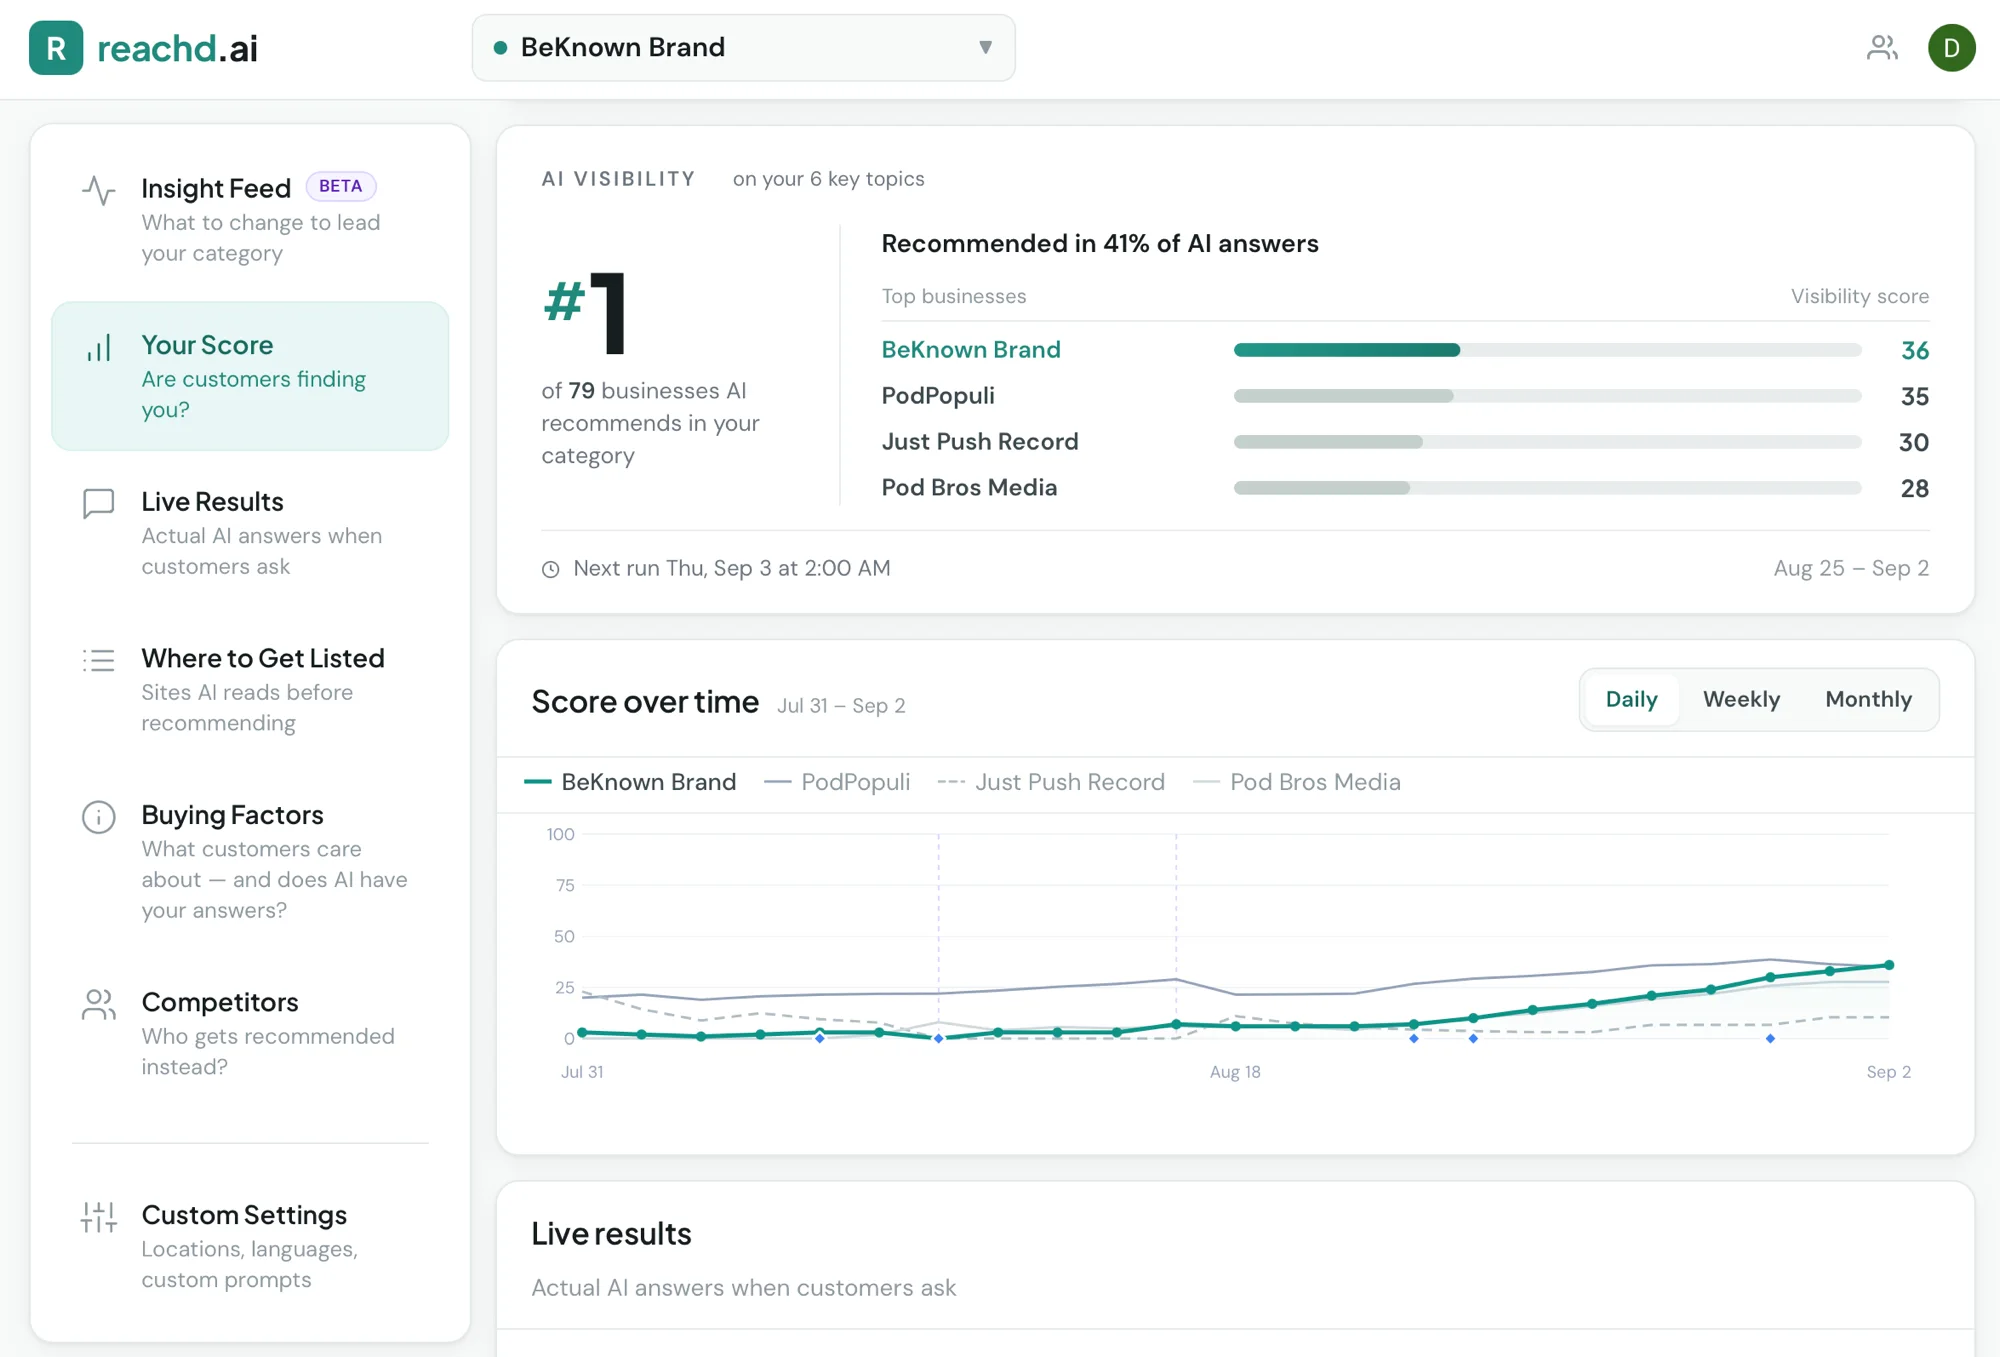Select Your Score in sidebar

[x=250, y=376]
